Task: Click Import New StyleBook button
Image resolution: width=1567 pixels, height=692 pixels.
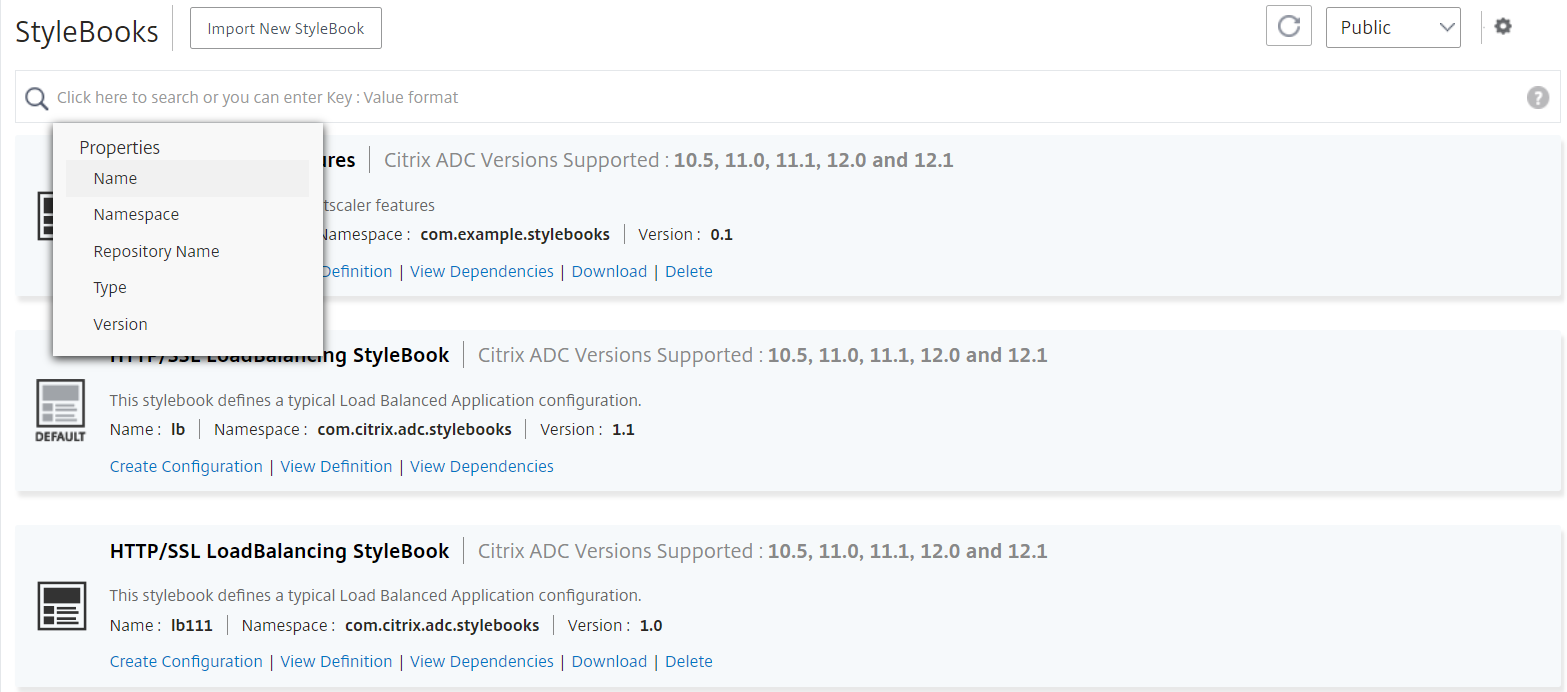Action: click(286, 28)
